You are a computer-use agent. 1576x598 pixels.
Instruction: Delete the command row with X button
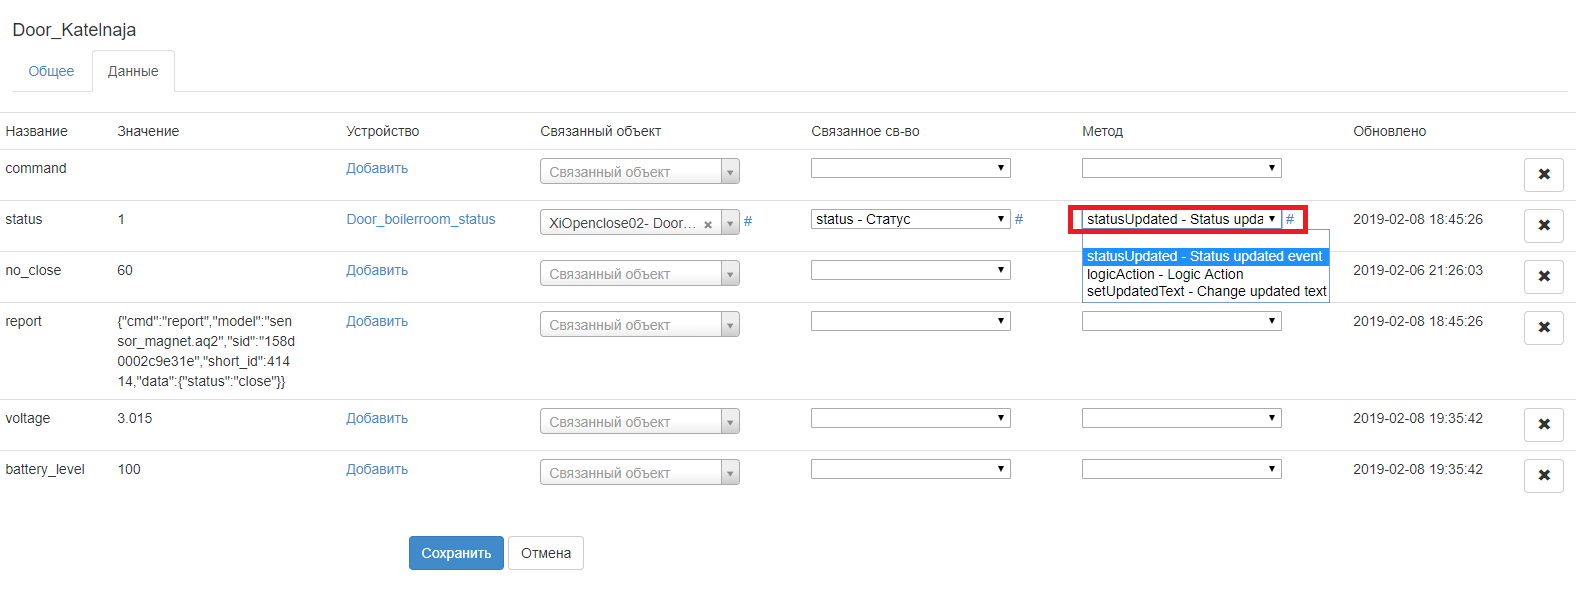click(1543, 174)
